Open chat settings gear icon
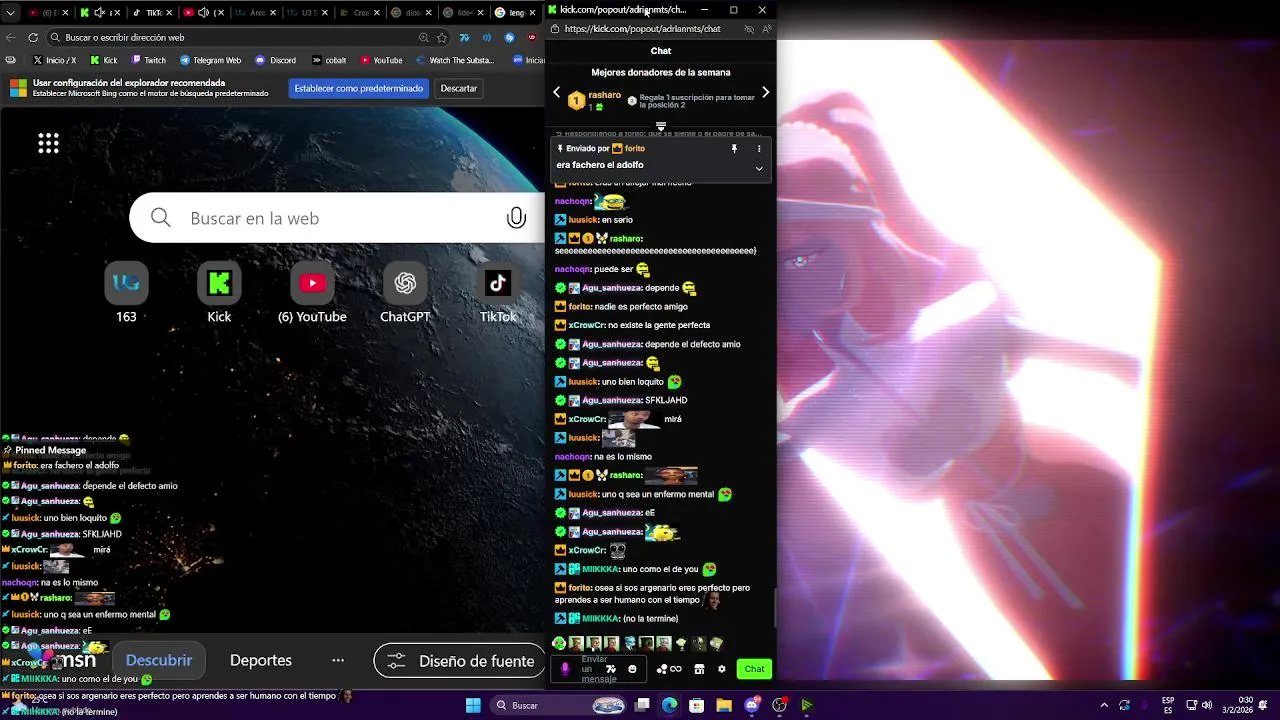The image size is (1280, 720). click(x=722, y=669)
